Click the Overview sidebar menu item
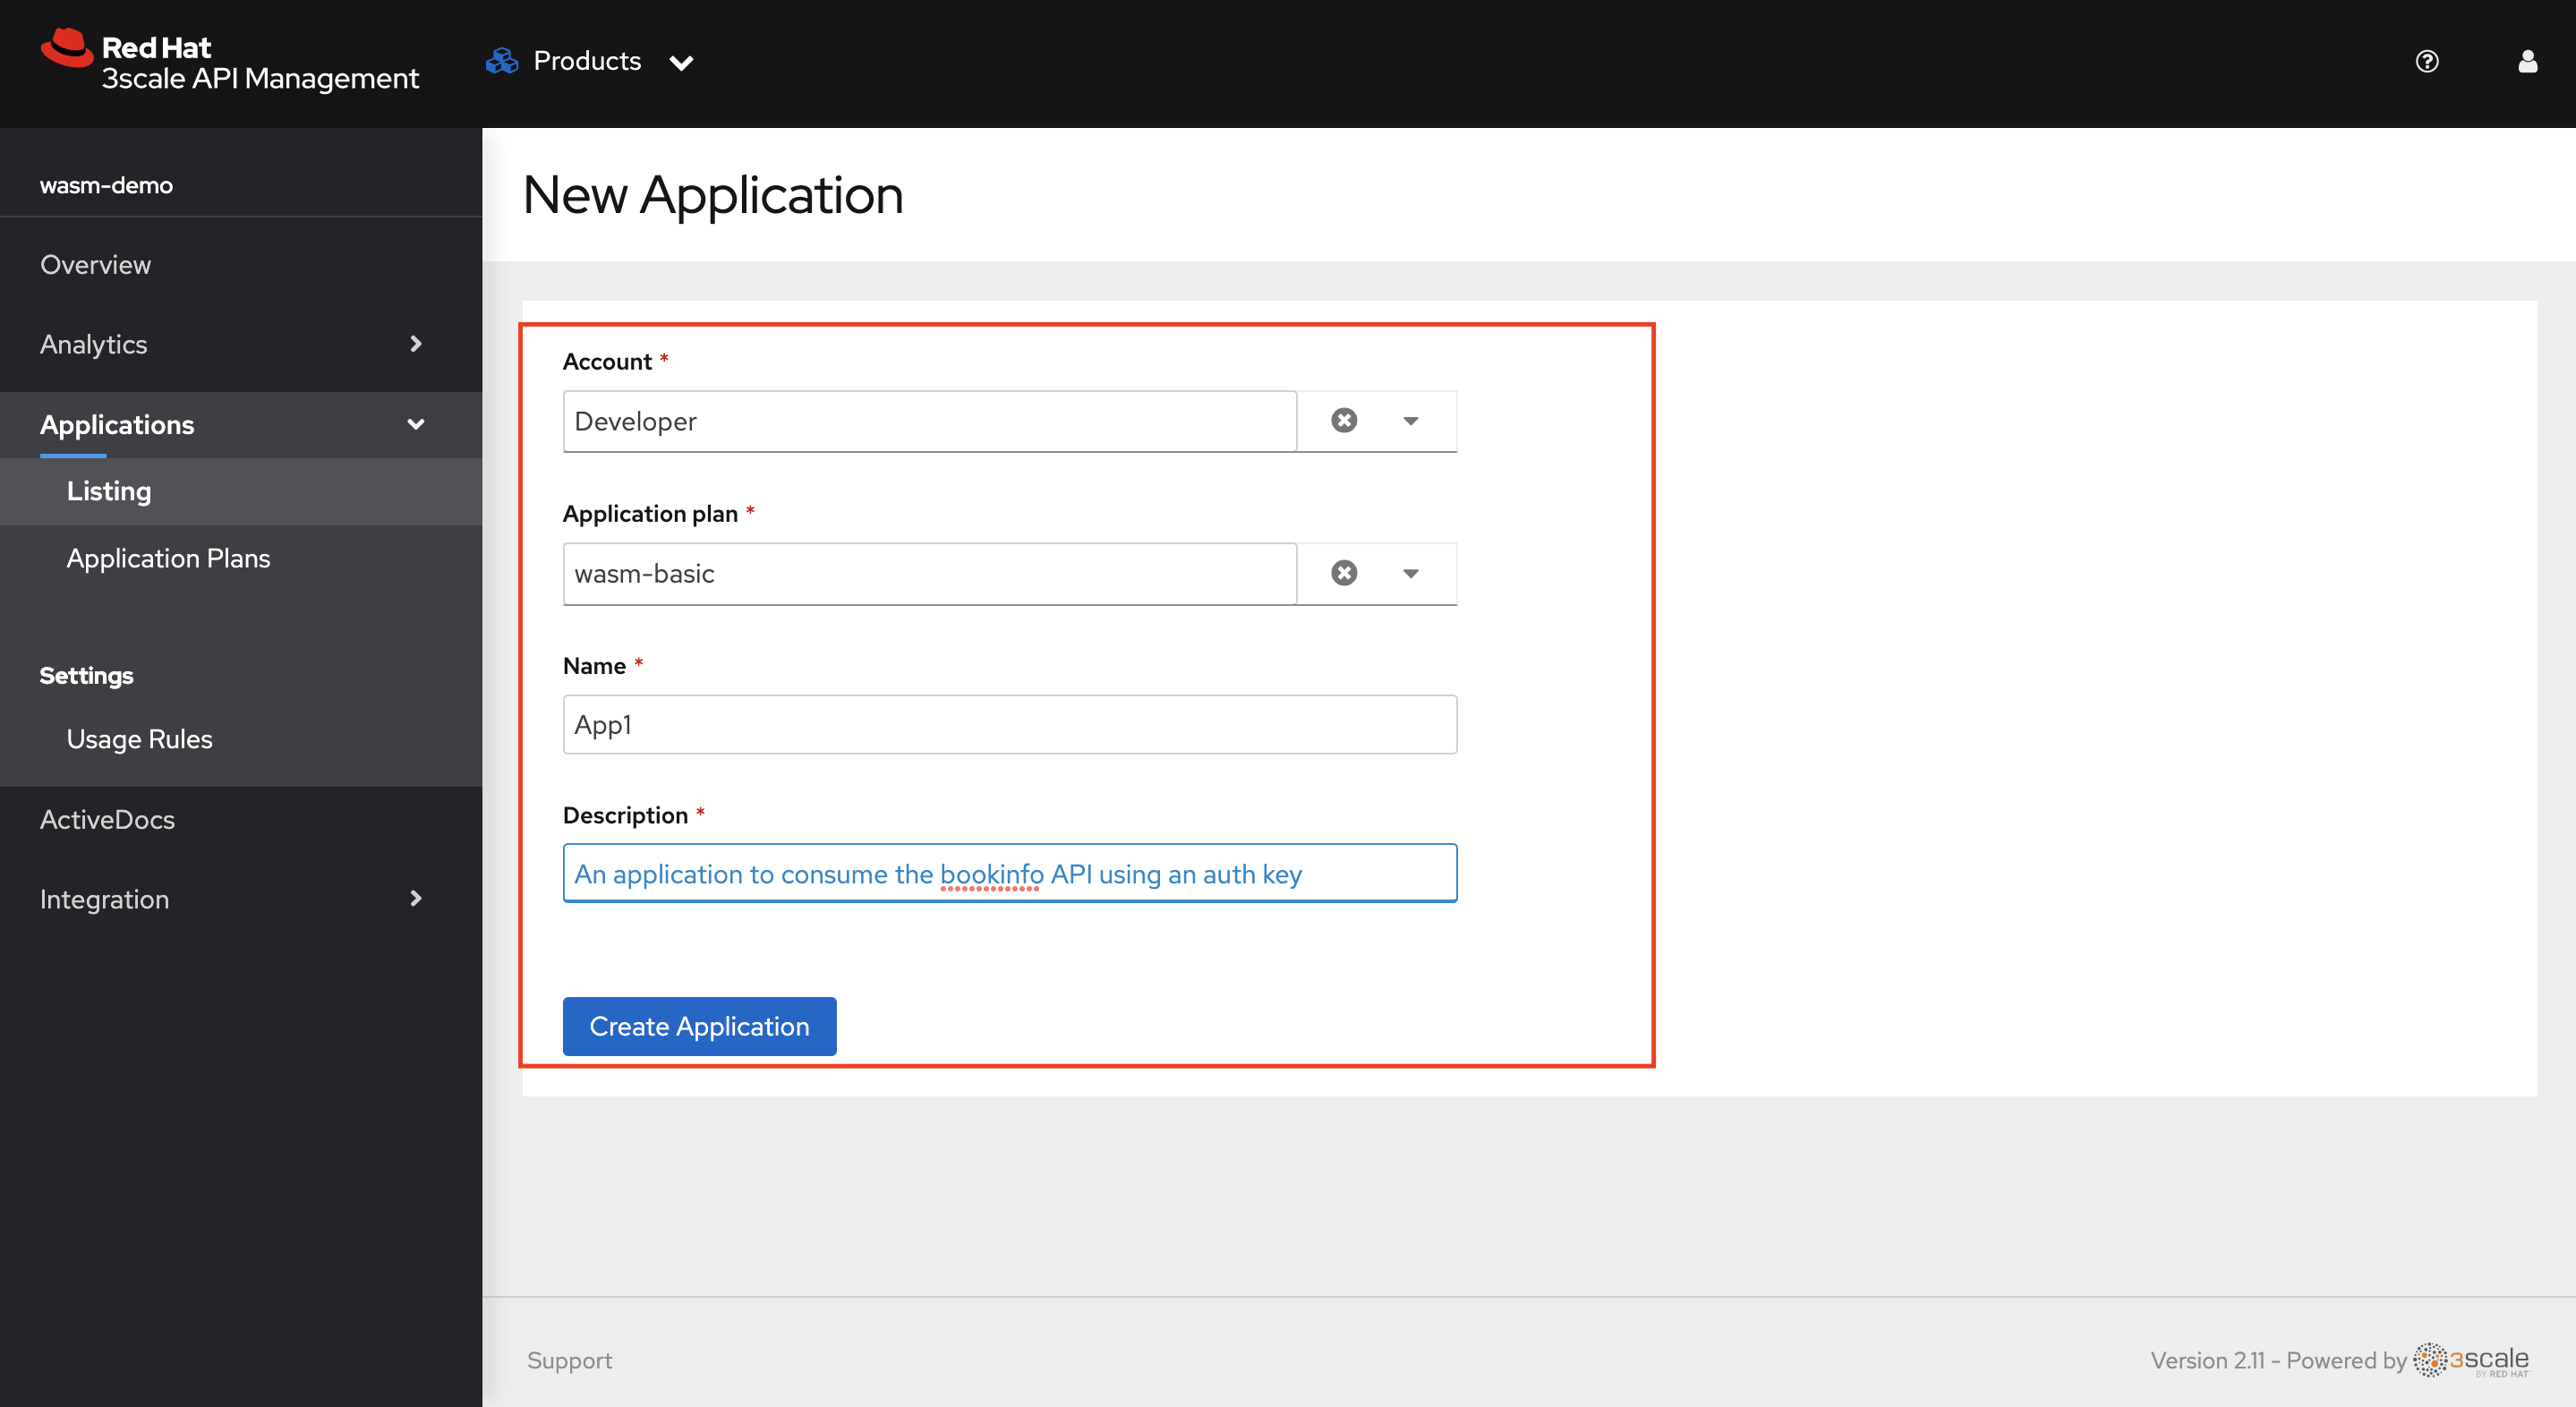Image resolution: width=2576 pixels, height=1407 pixels. 95,265
